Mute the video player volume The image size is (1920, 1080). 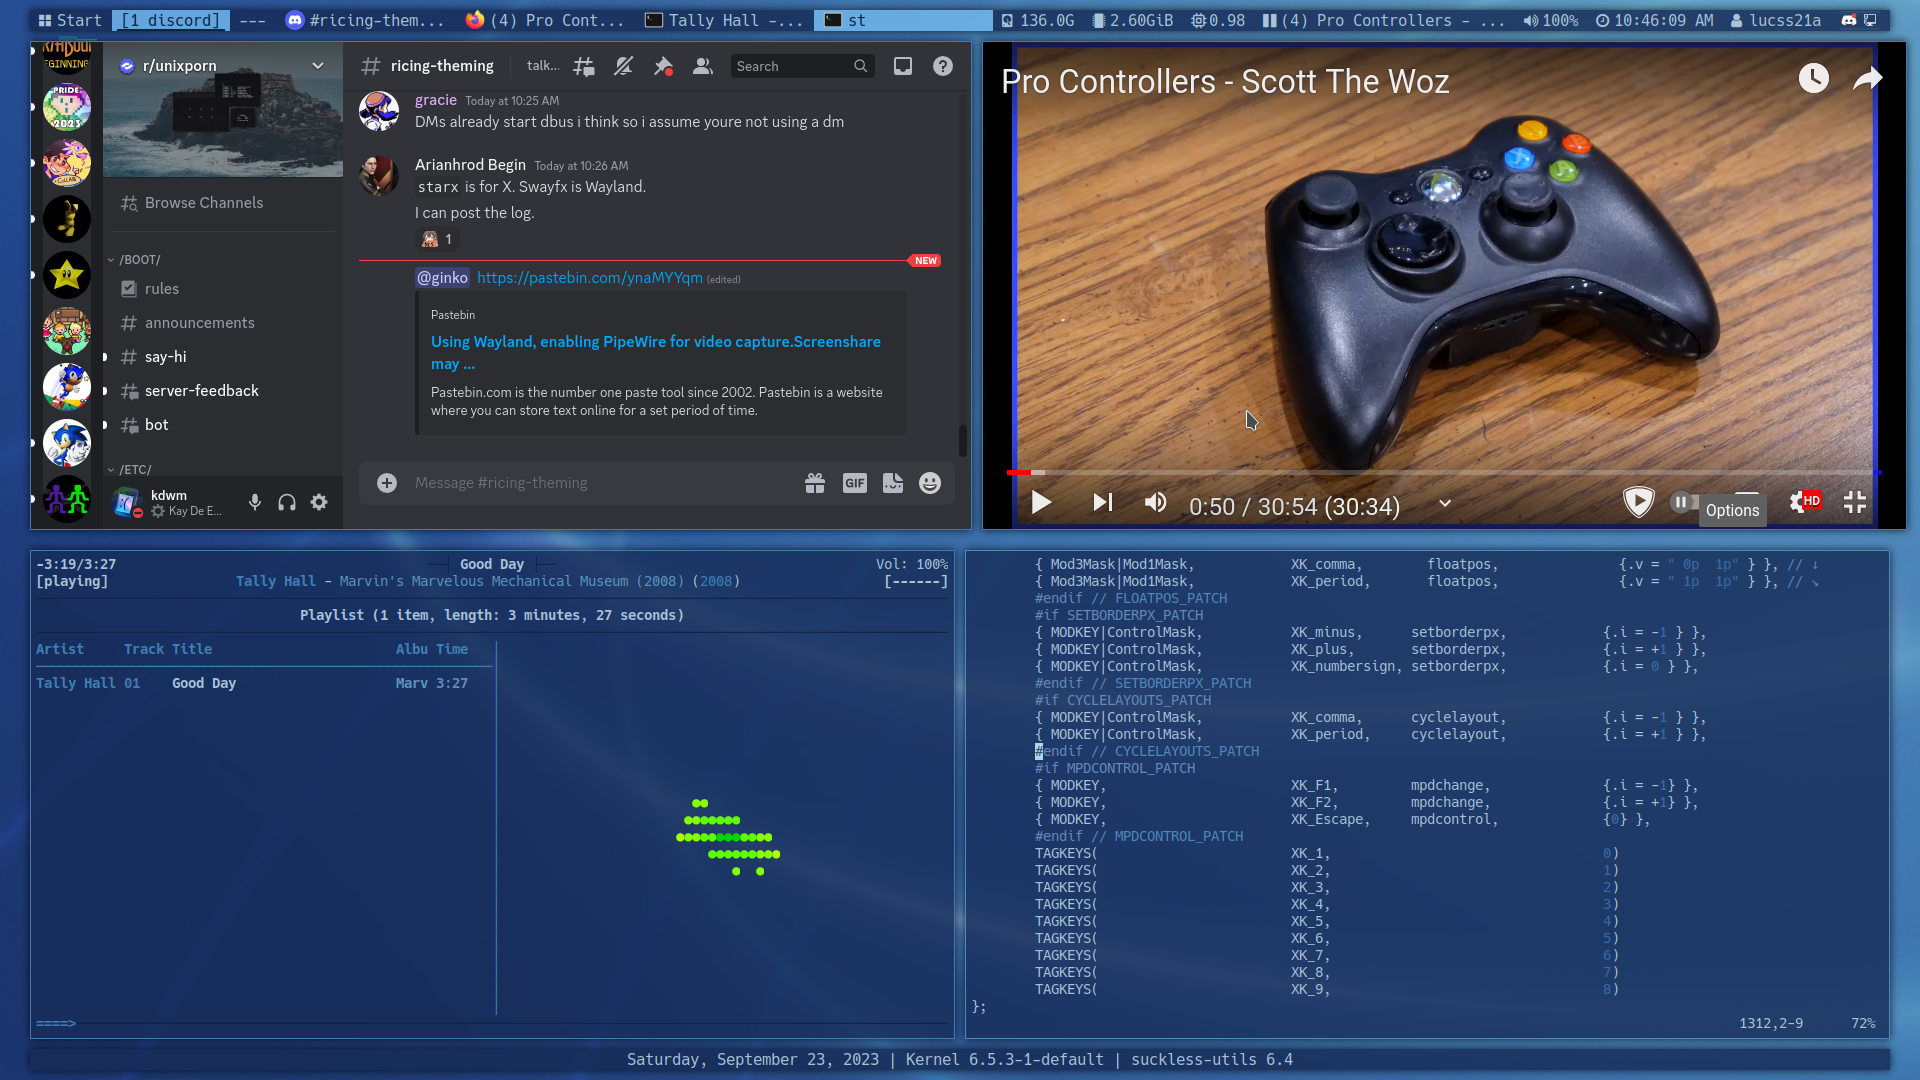pyautogui.click(x=1155, y=503)
